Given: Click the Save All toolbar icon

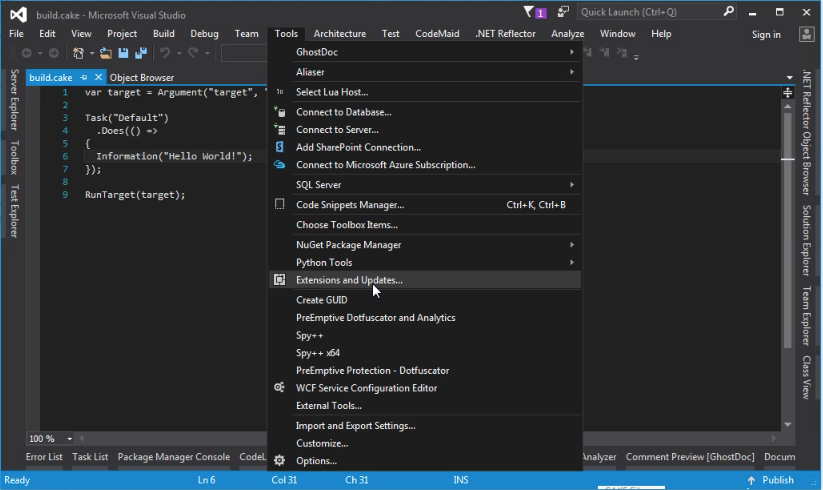Looking at the screenshot, I should 141,53.
